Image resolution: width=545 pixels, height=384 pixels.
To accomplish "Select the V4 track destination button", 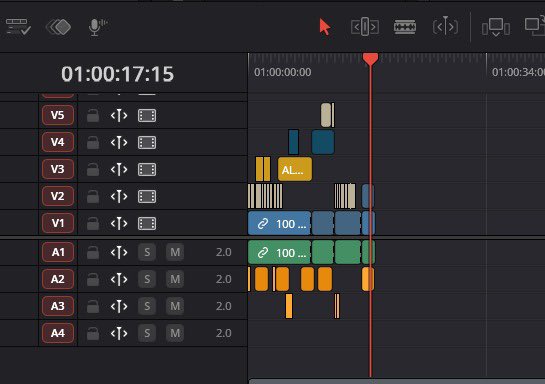I will (x=58, y=142).
